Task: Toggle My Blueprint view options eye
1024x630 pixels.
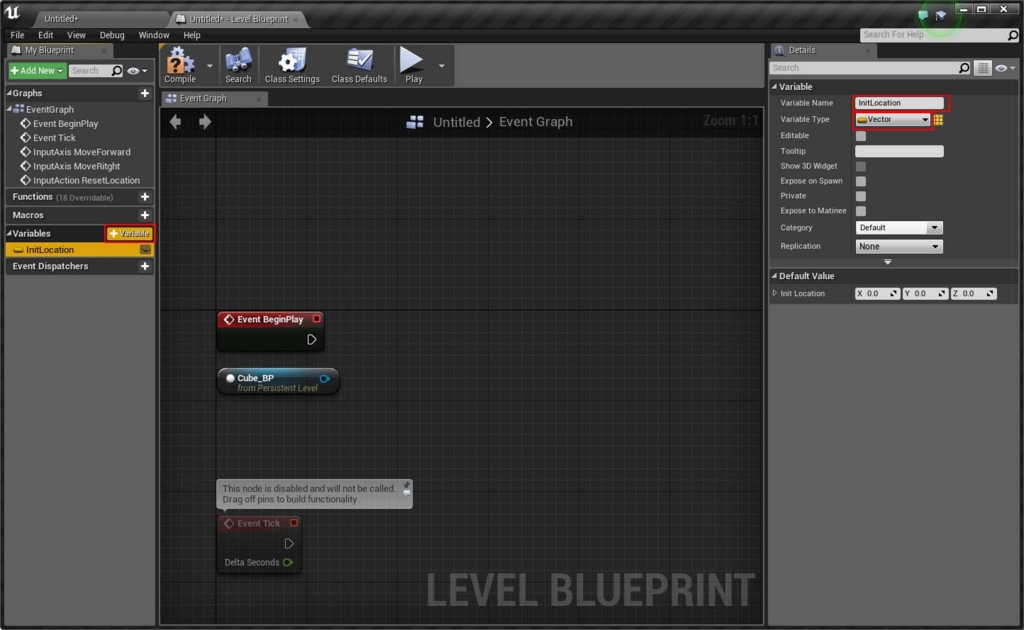Action: click(x=136, y=71)
